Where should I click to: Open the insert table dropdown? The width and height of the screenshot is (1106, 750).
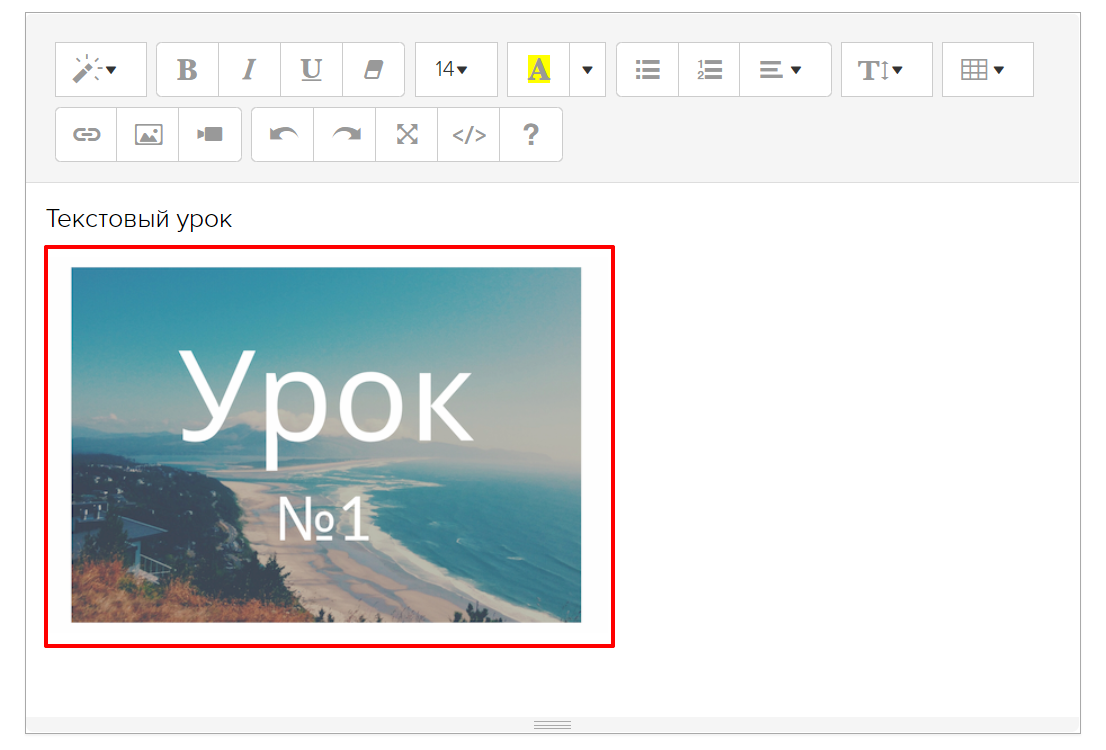point(987,70)
